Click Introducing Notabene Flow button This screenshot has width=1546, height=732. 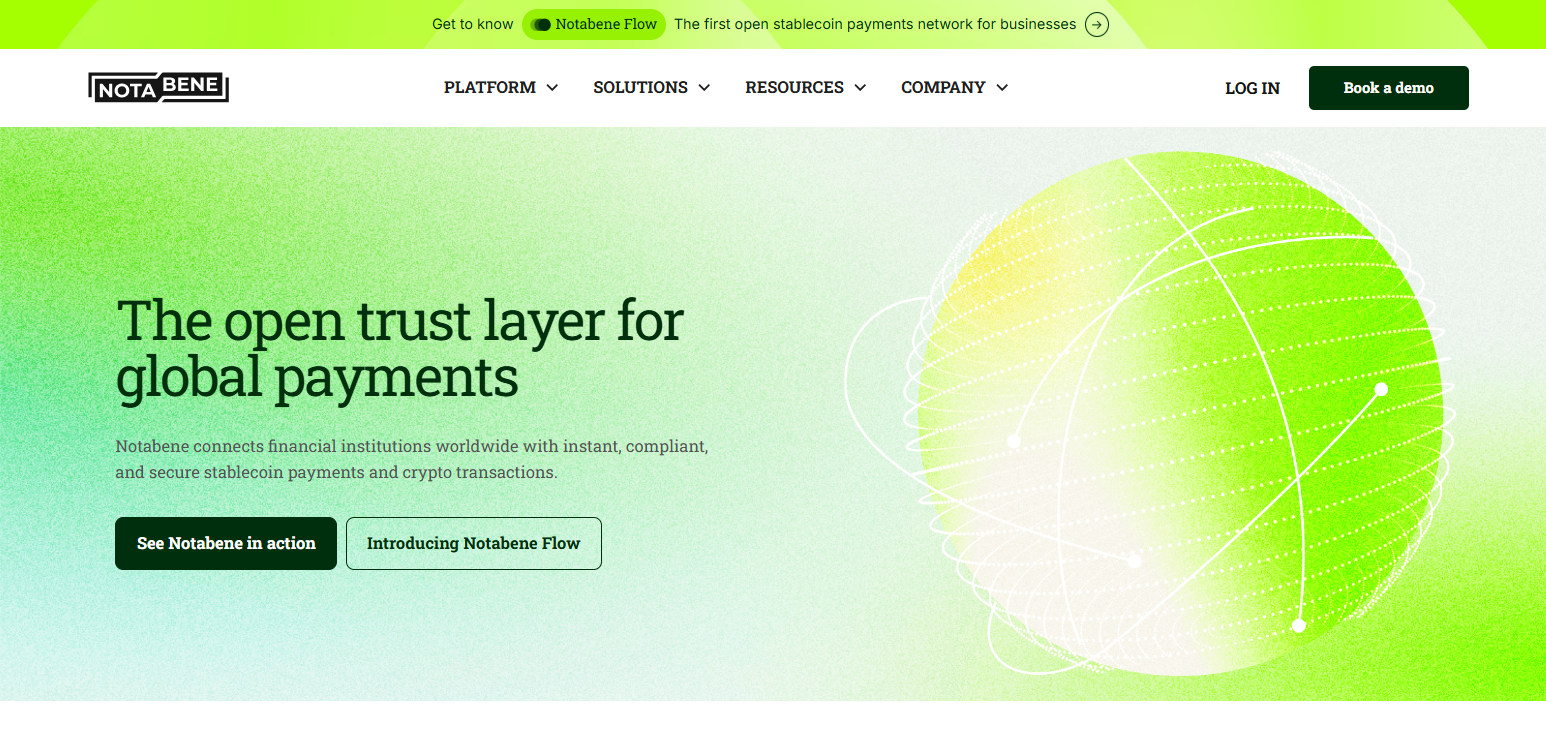tap(474, 543)
